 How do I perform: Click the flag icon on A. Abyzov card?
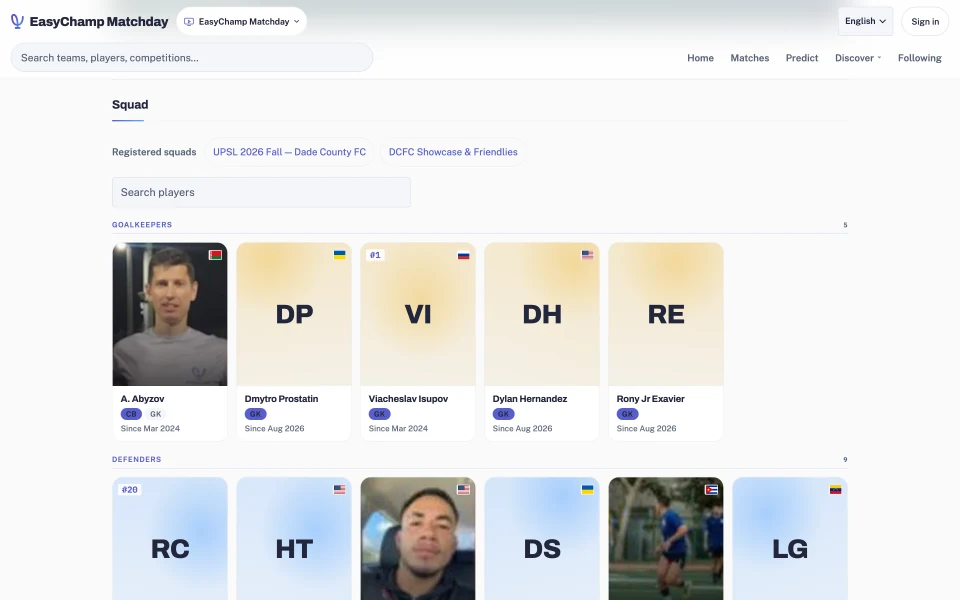[215, 255]
